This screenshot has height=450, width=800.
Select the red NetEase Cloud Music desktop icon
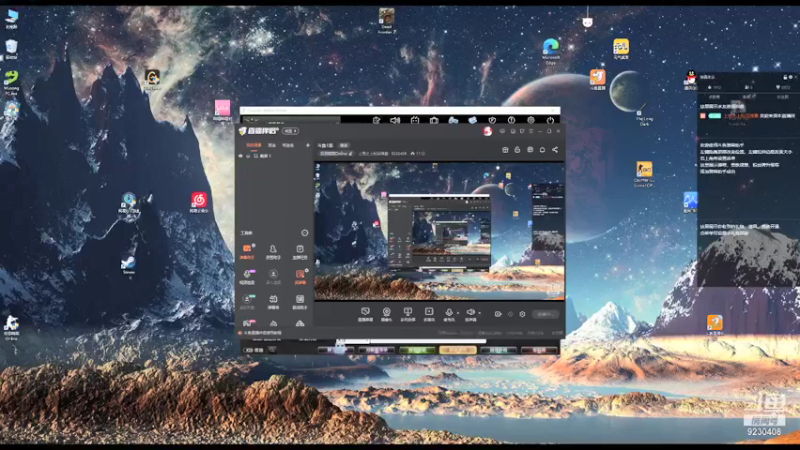pyautogui.click(x=199, y=201)
